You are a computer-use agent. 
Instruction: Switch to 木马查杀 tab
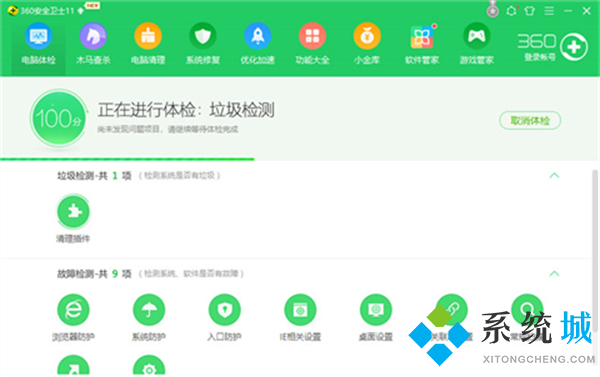pyautogui.click(x=93, y=44)
